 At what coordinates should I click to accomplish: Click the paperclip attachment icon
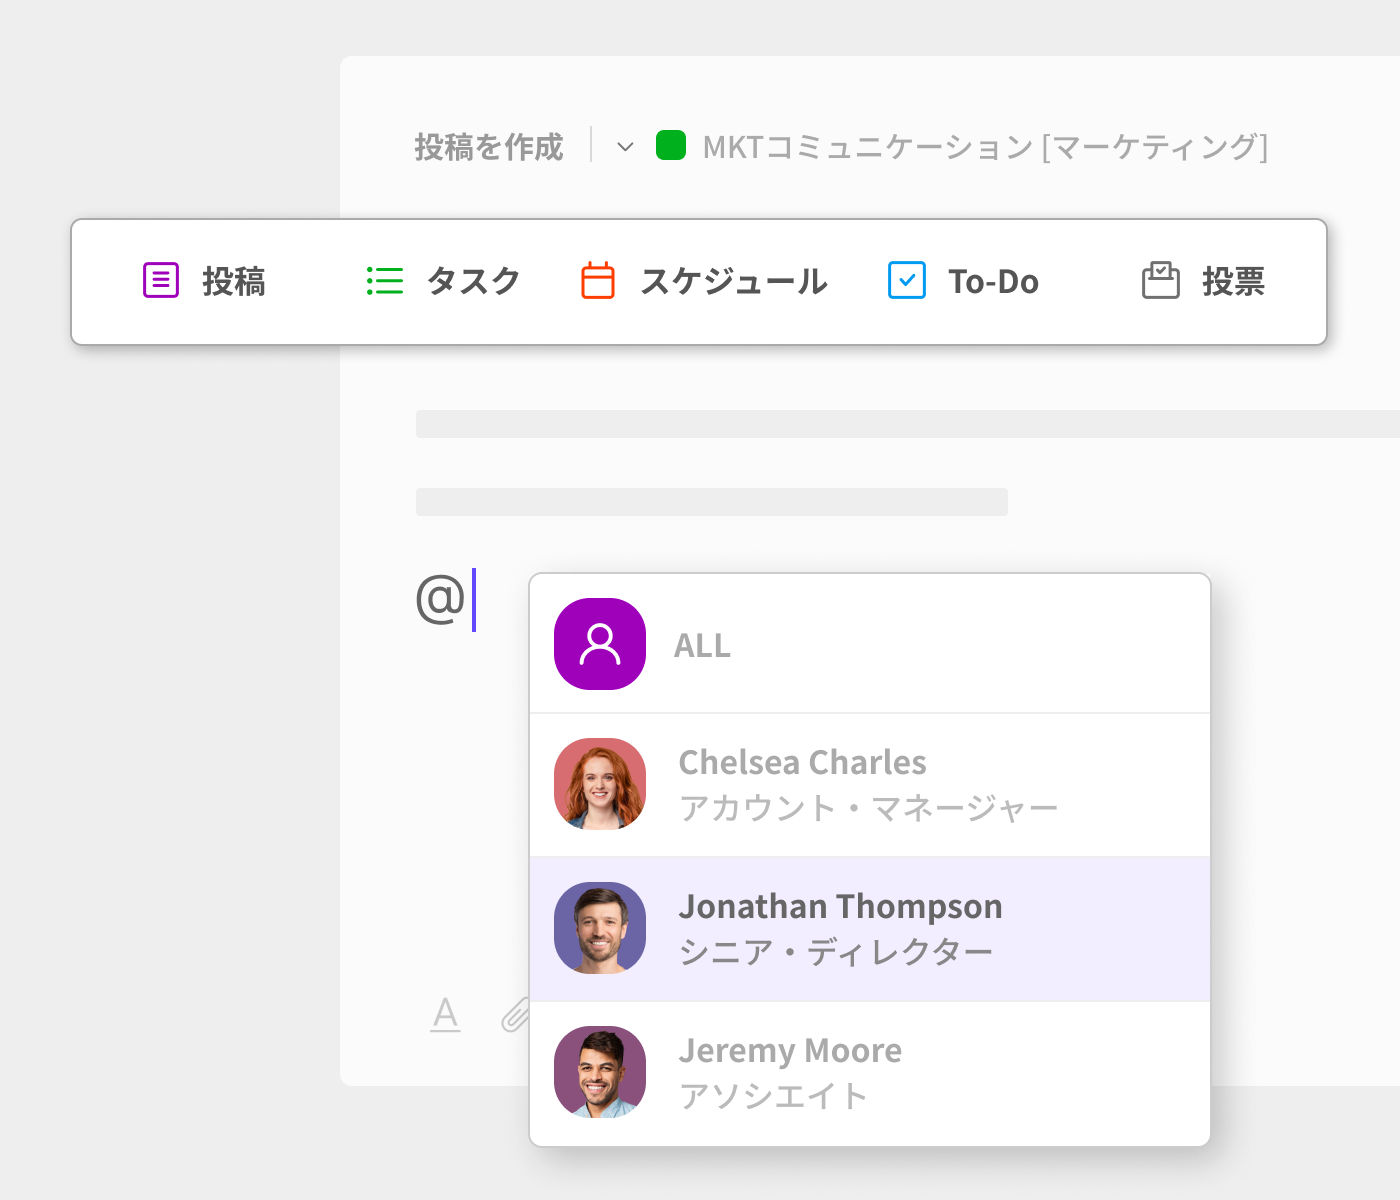click(x=515, y=1015)
